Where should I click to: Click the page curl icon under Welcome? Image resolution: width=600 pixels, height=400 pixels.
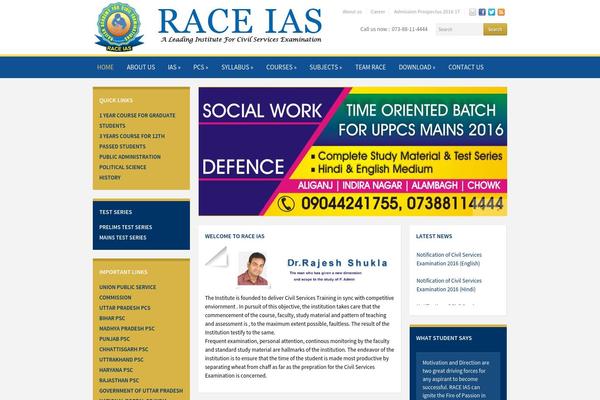[217, 256]
